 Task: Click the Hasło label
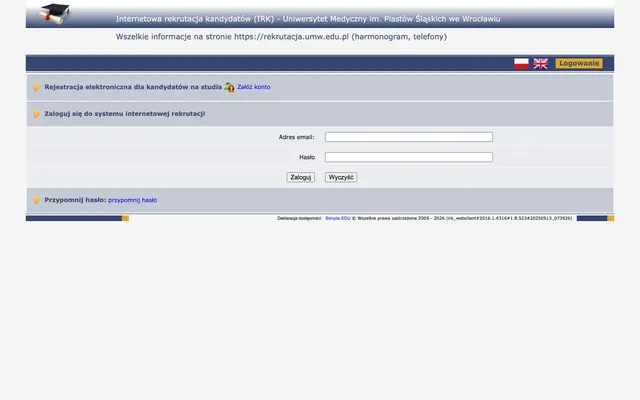307,157
